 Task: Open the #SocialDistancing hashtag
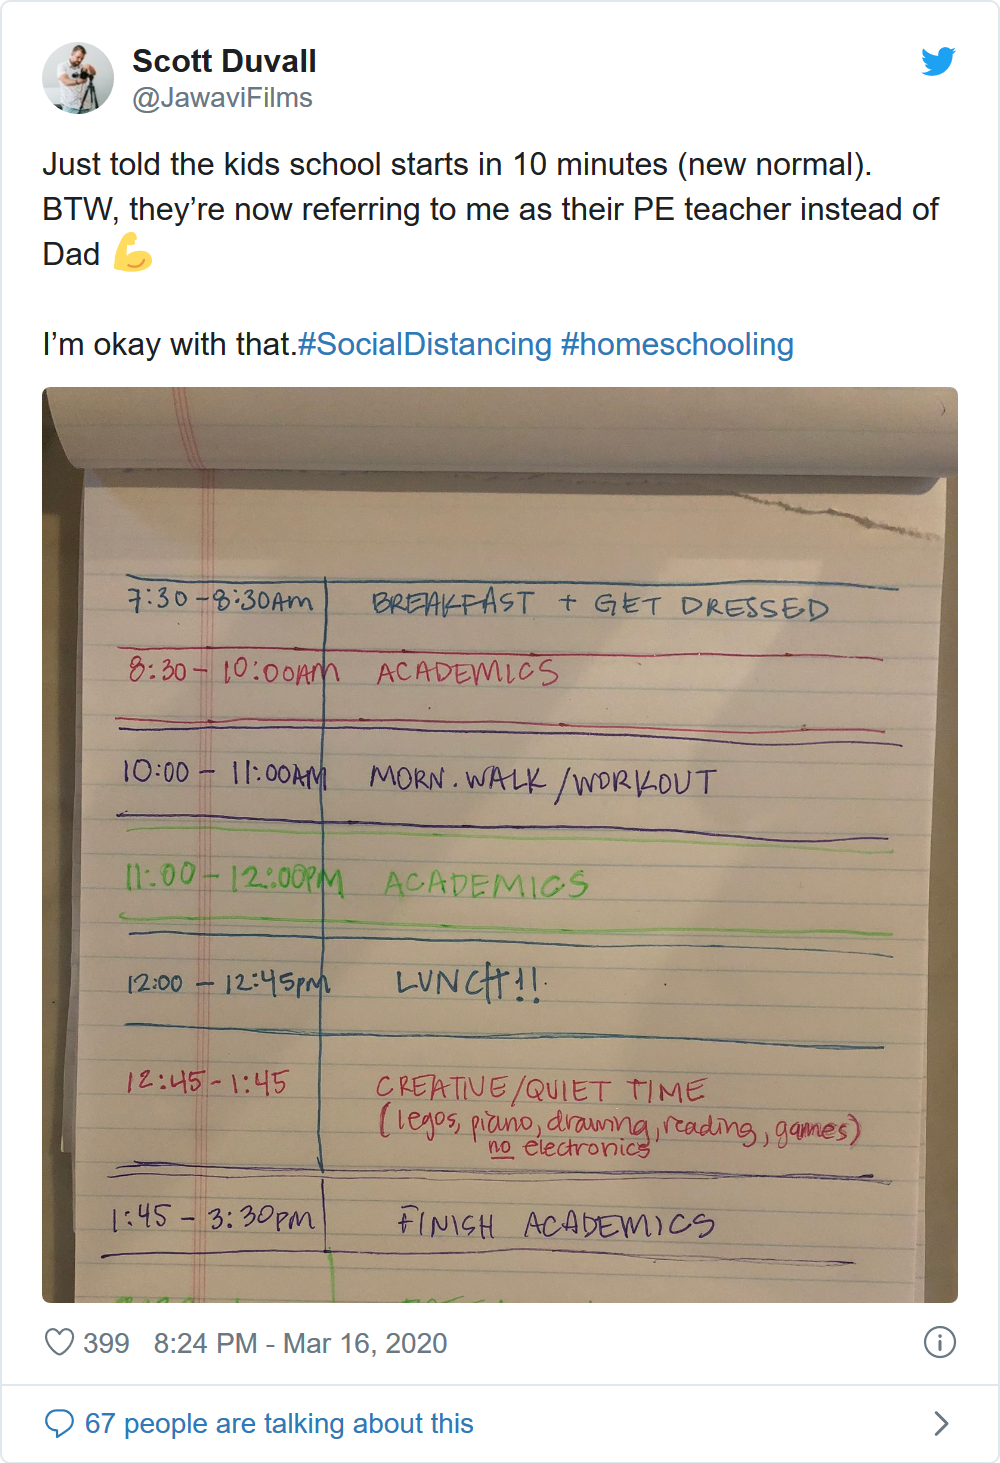click(x=425, y=344)
